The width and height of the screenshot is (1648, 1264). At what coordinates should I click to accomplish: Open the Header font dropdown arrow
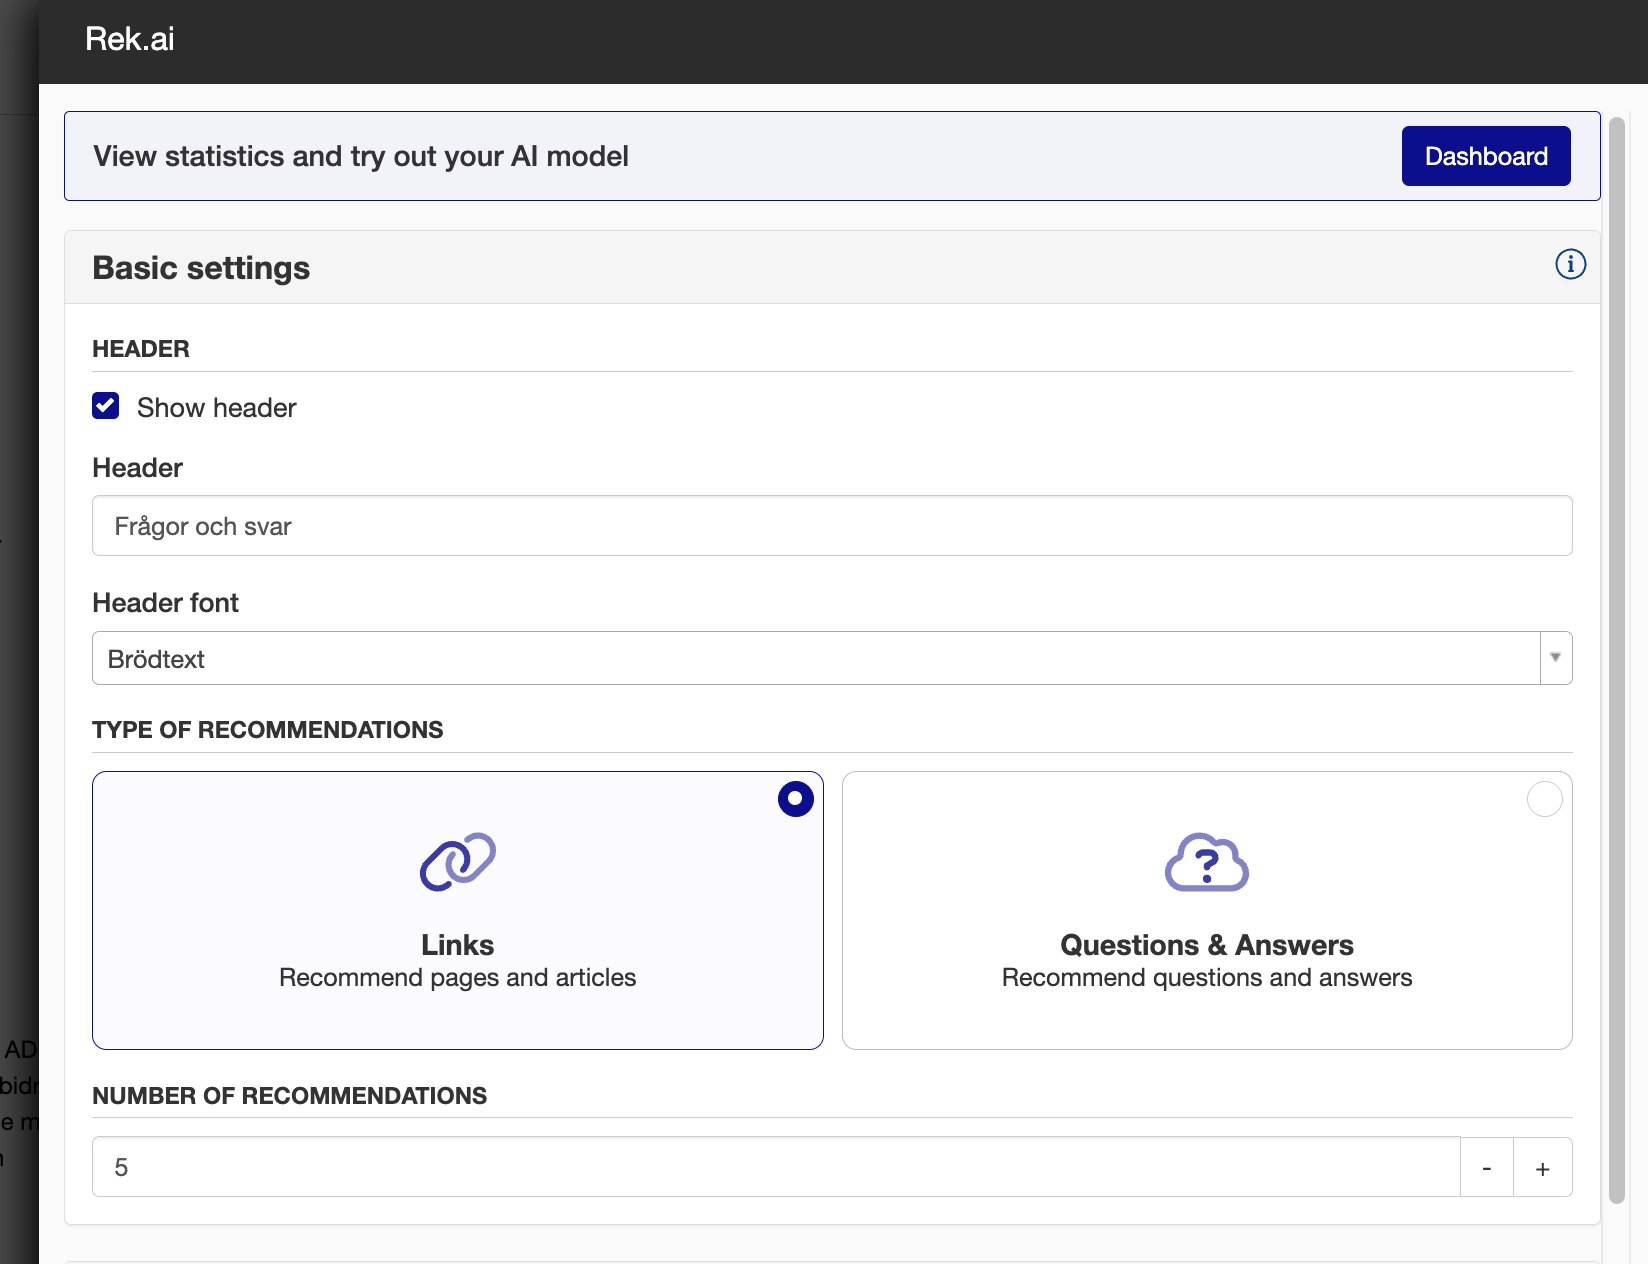tap(1555, 658)
